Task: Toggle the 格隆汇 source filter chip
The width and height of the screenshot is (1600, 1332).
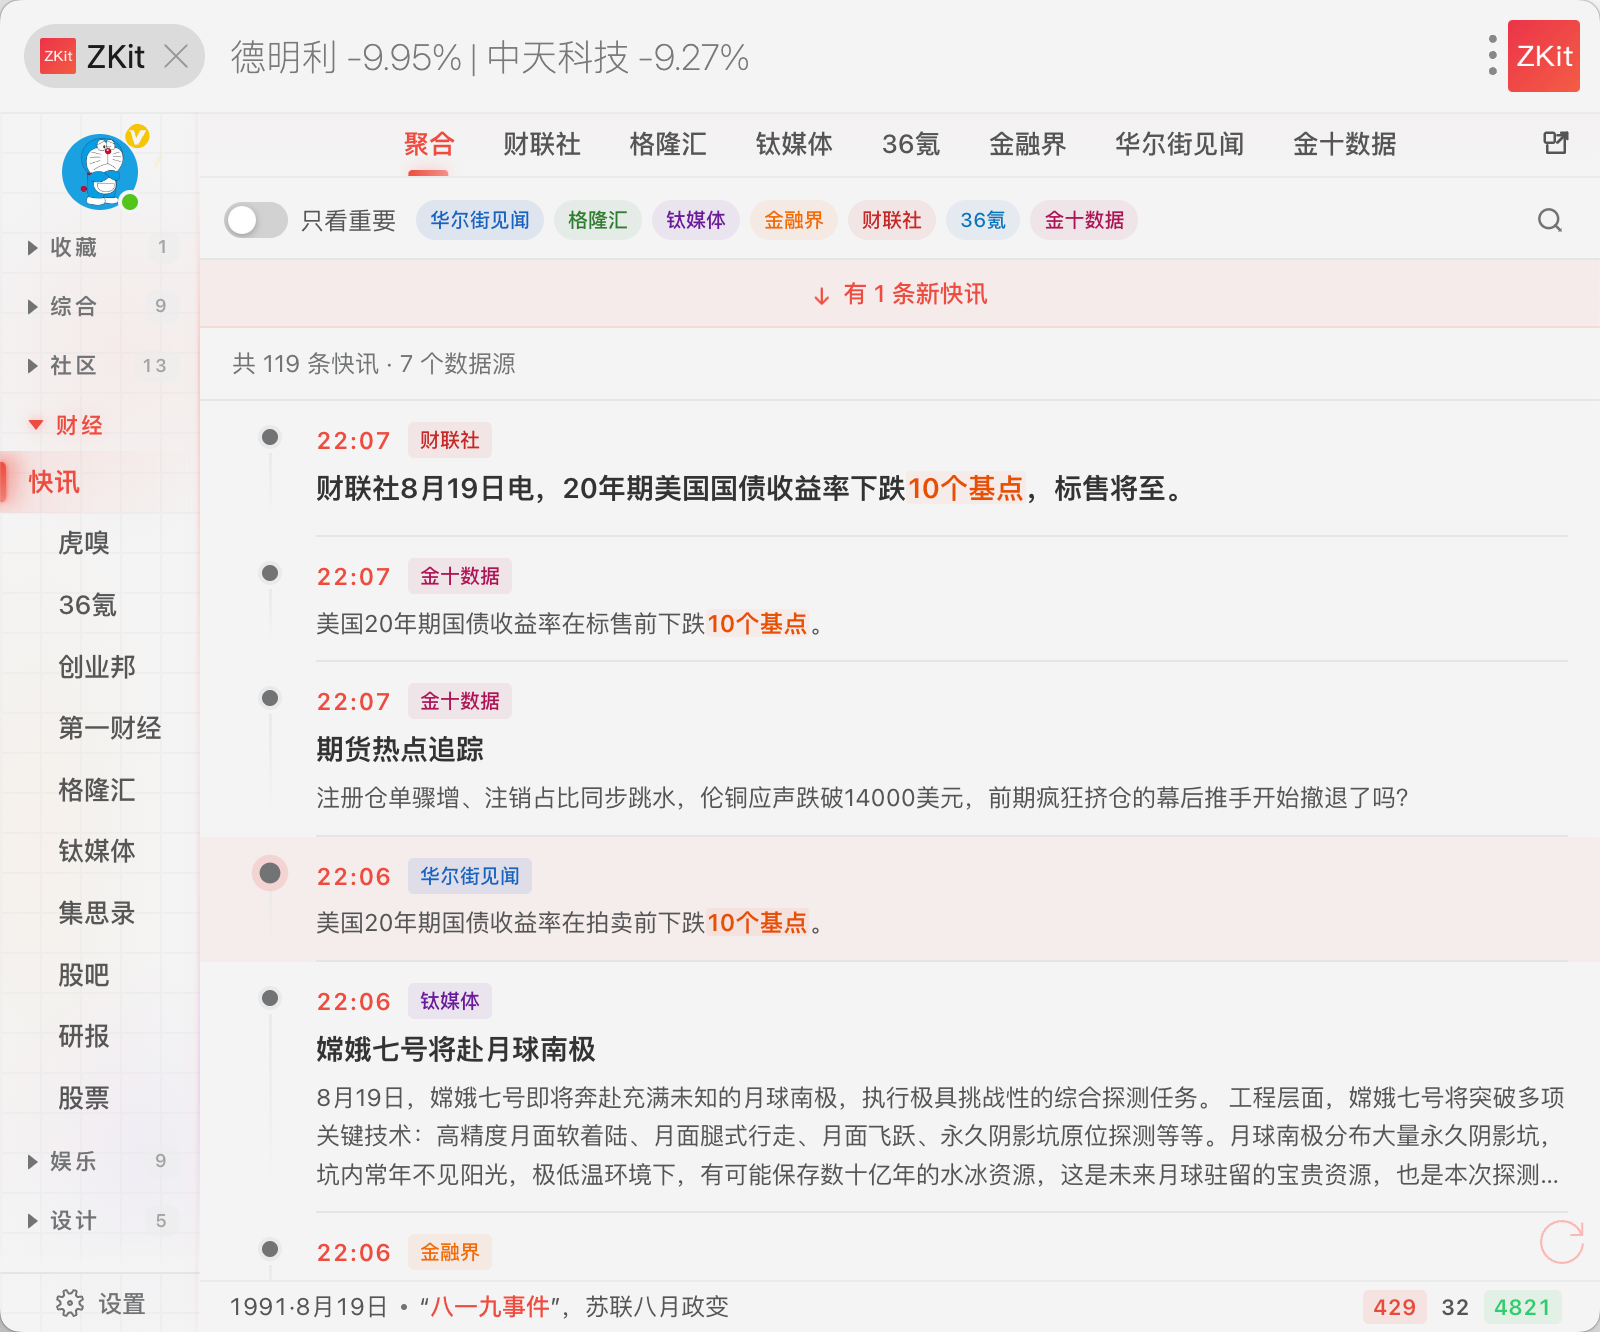Action: 598,220
